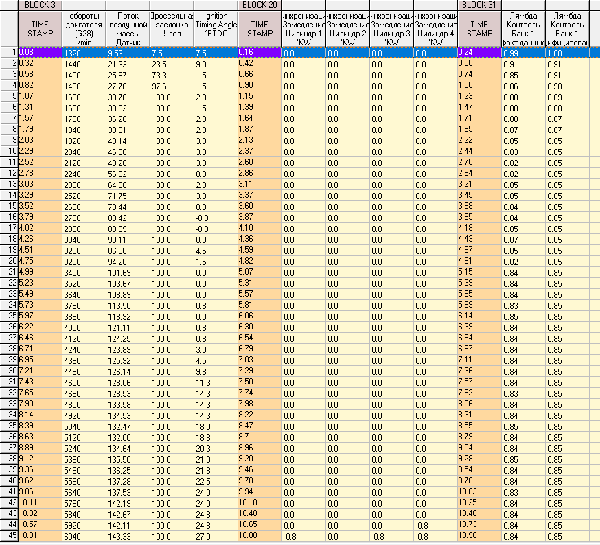Click the Cylinder 2 retard column header
The height and width of the screenshot is (545, 600).
(x=347, y=29)
